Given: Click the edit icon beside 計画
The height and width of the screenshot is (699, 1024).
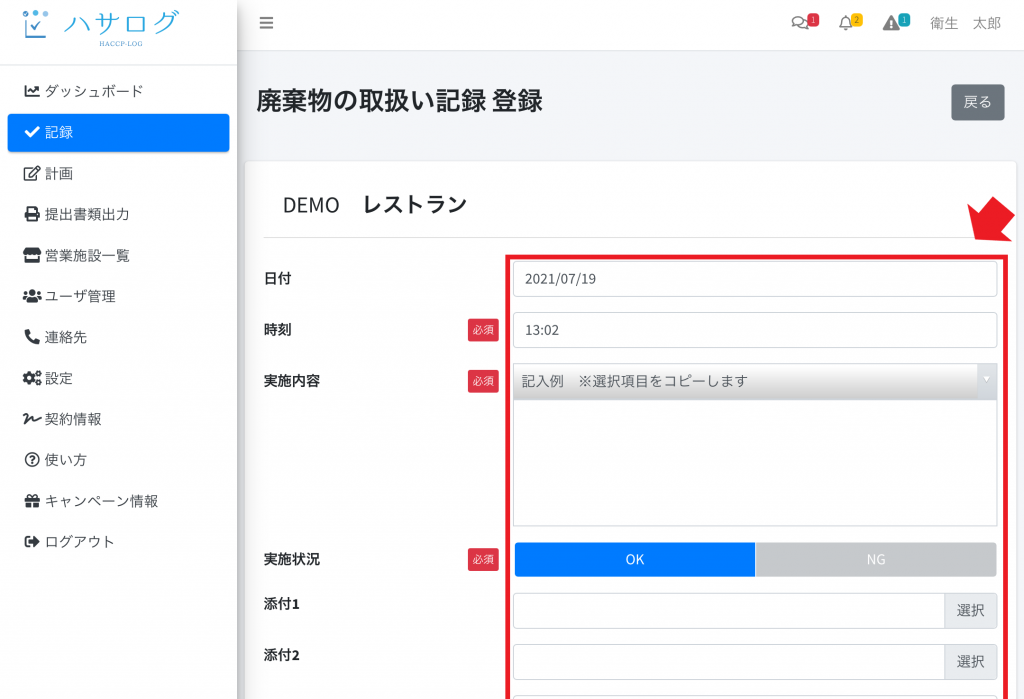Looking at the screenshot, I should point(31,173).
